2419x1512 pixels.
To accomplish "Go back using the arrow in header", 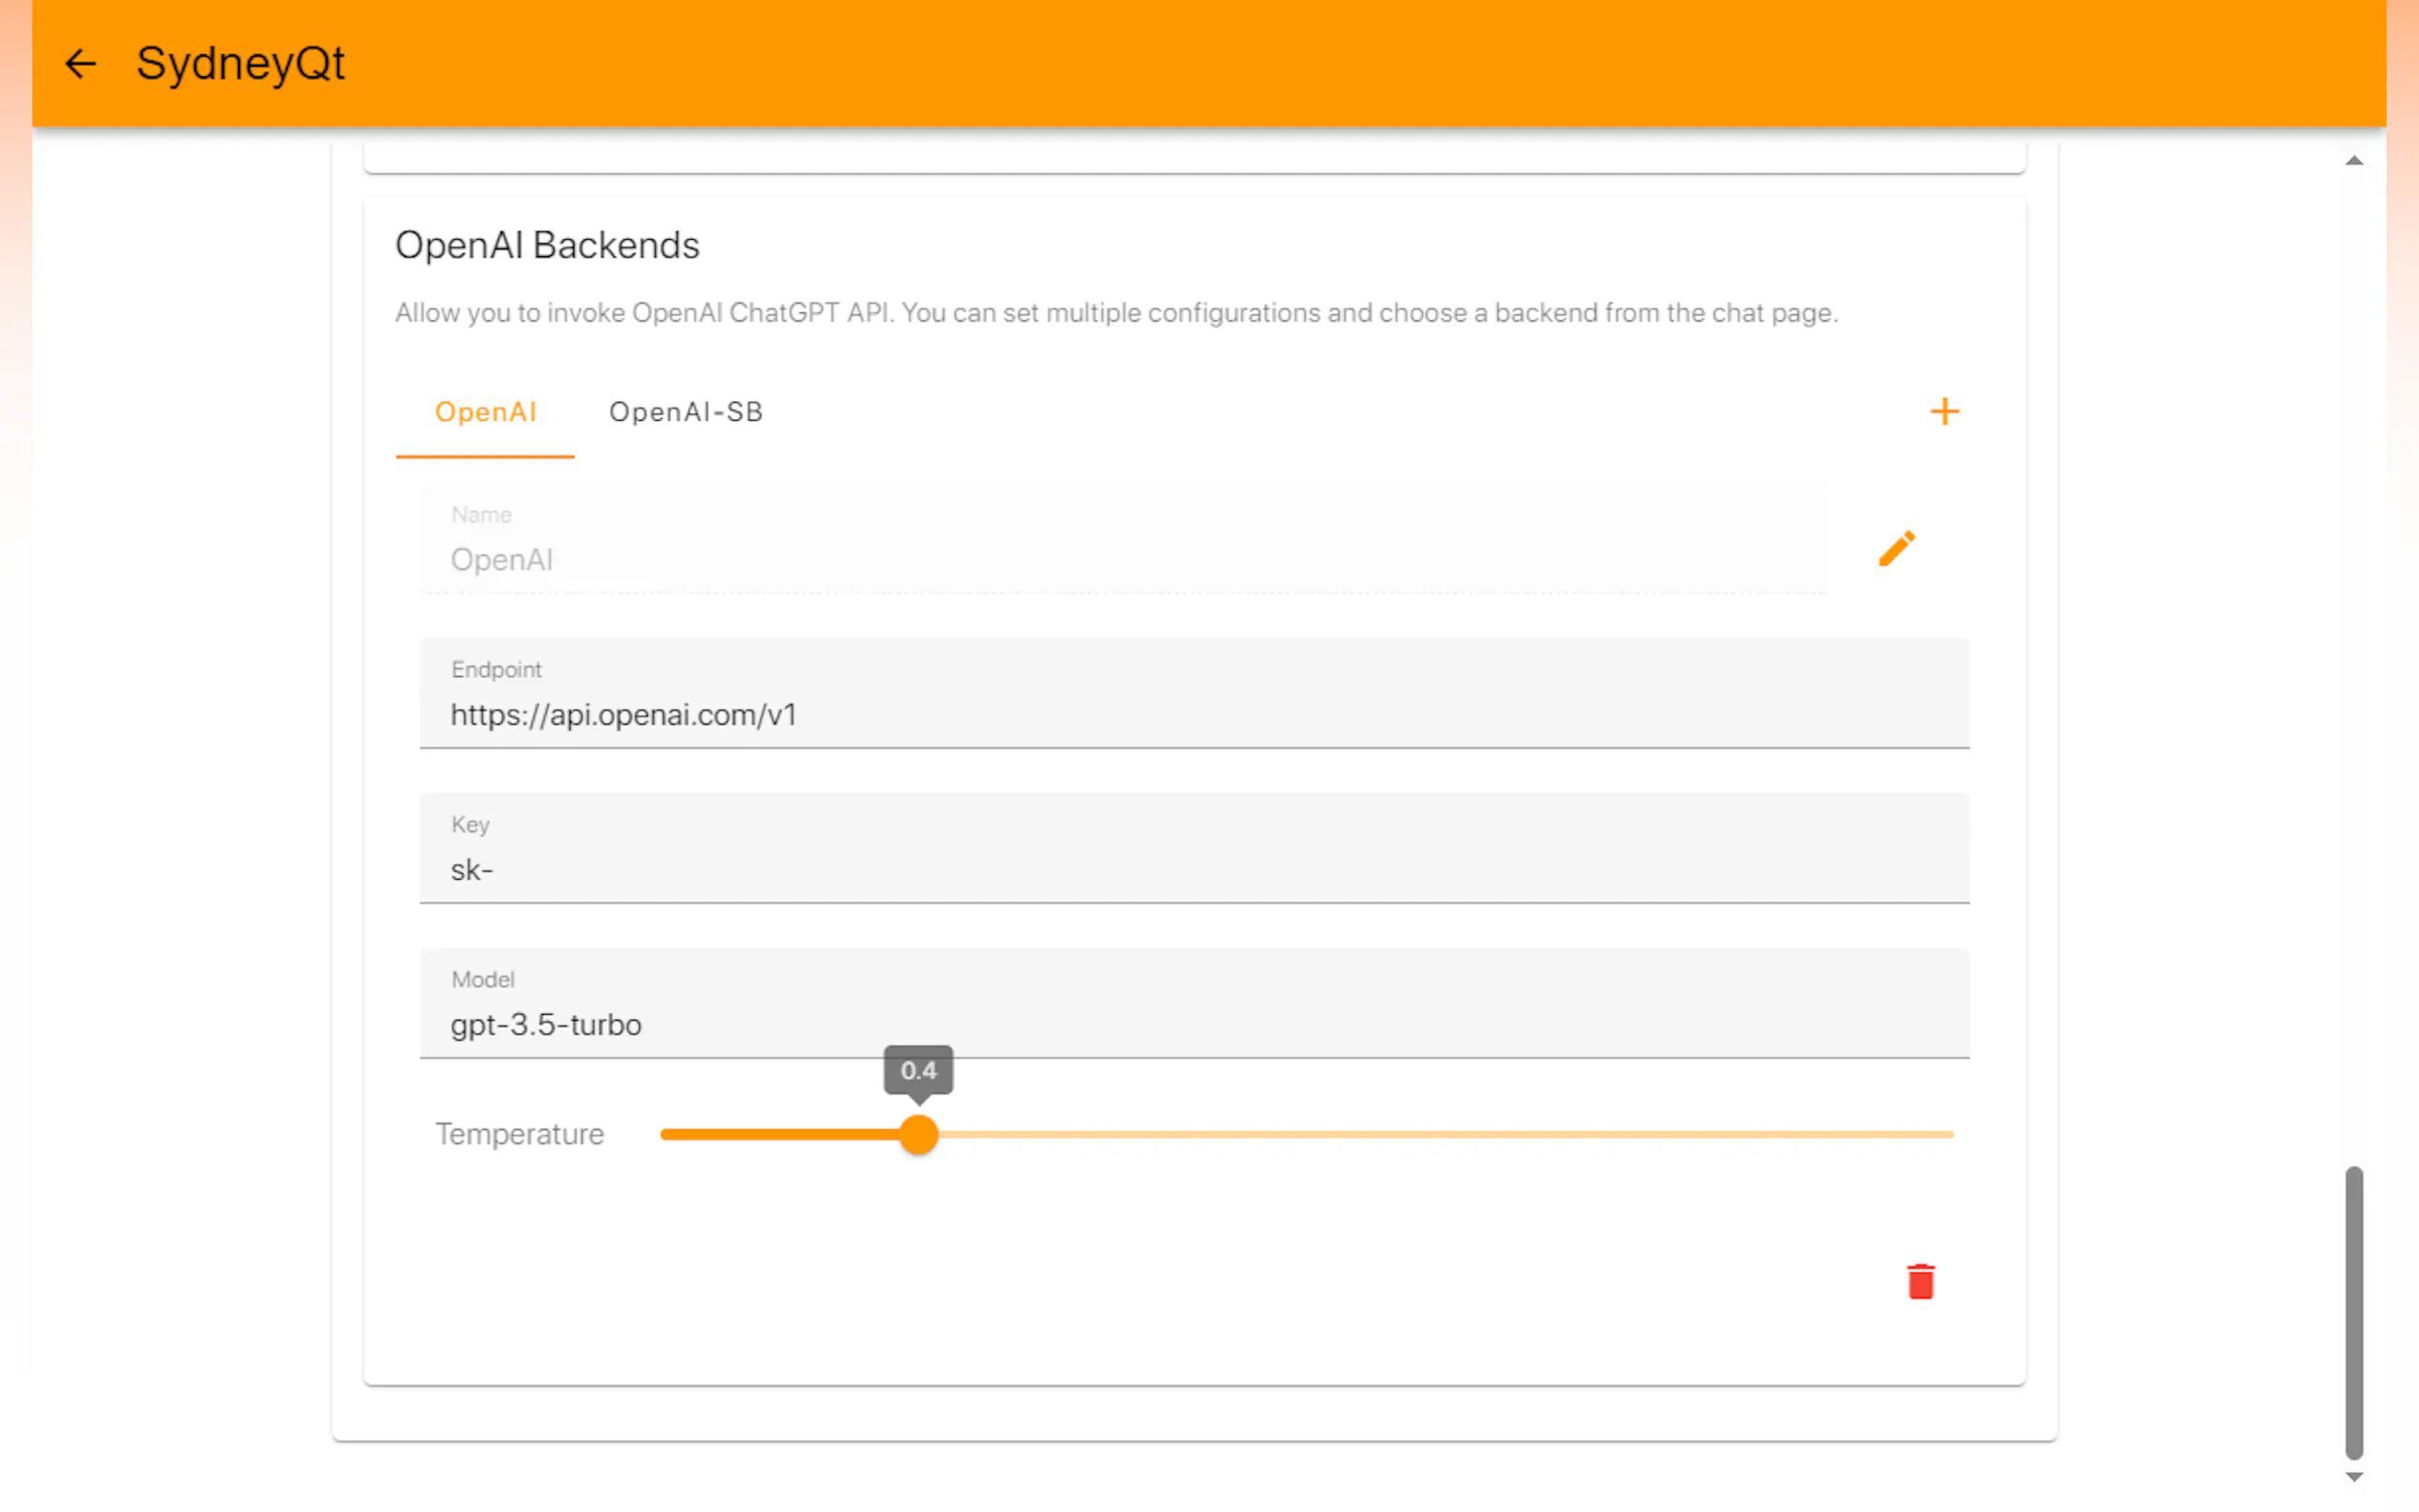I will 80,64.
